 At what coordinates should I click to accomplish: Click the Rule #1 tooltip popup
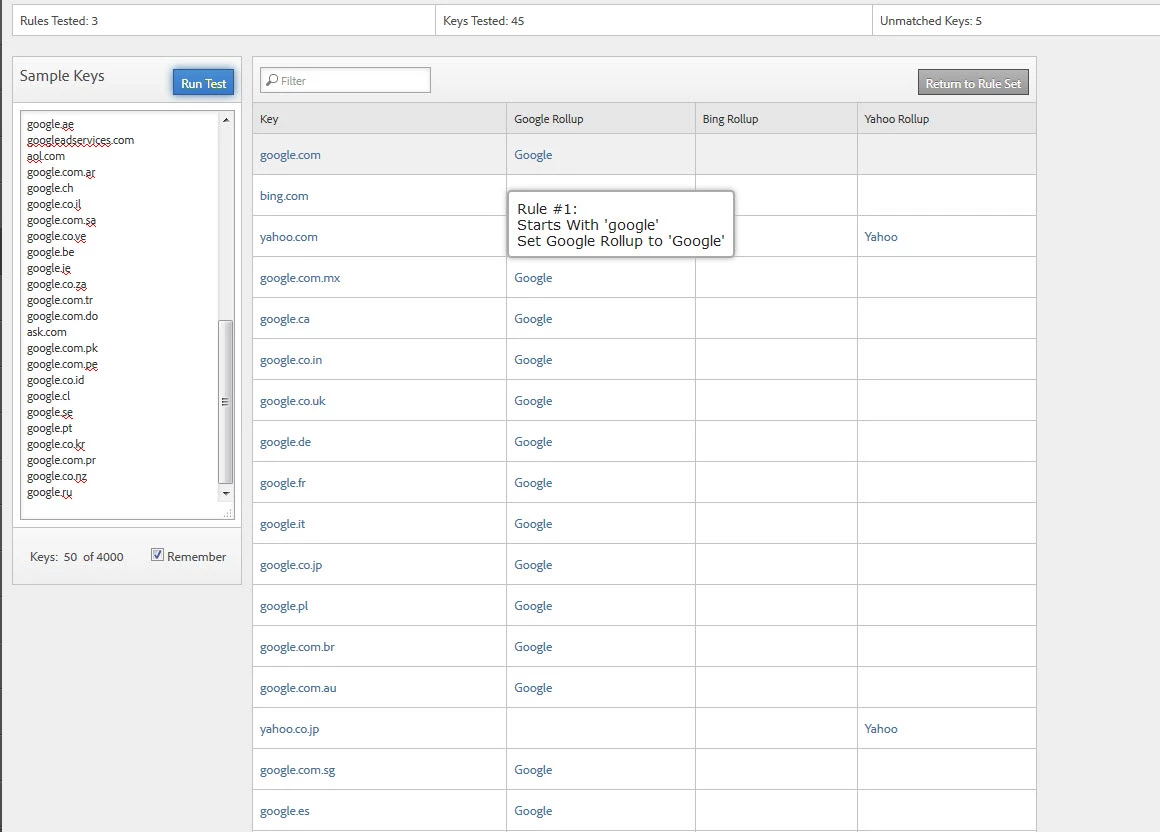(621, 224)
